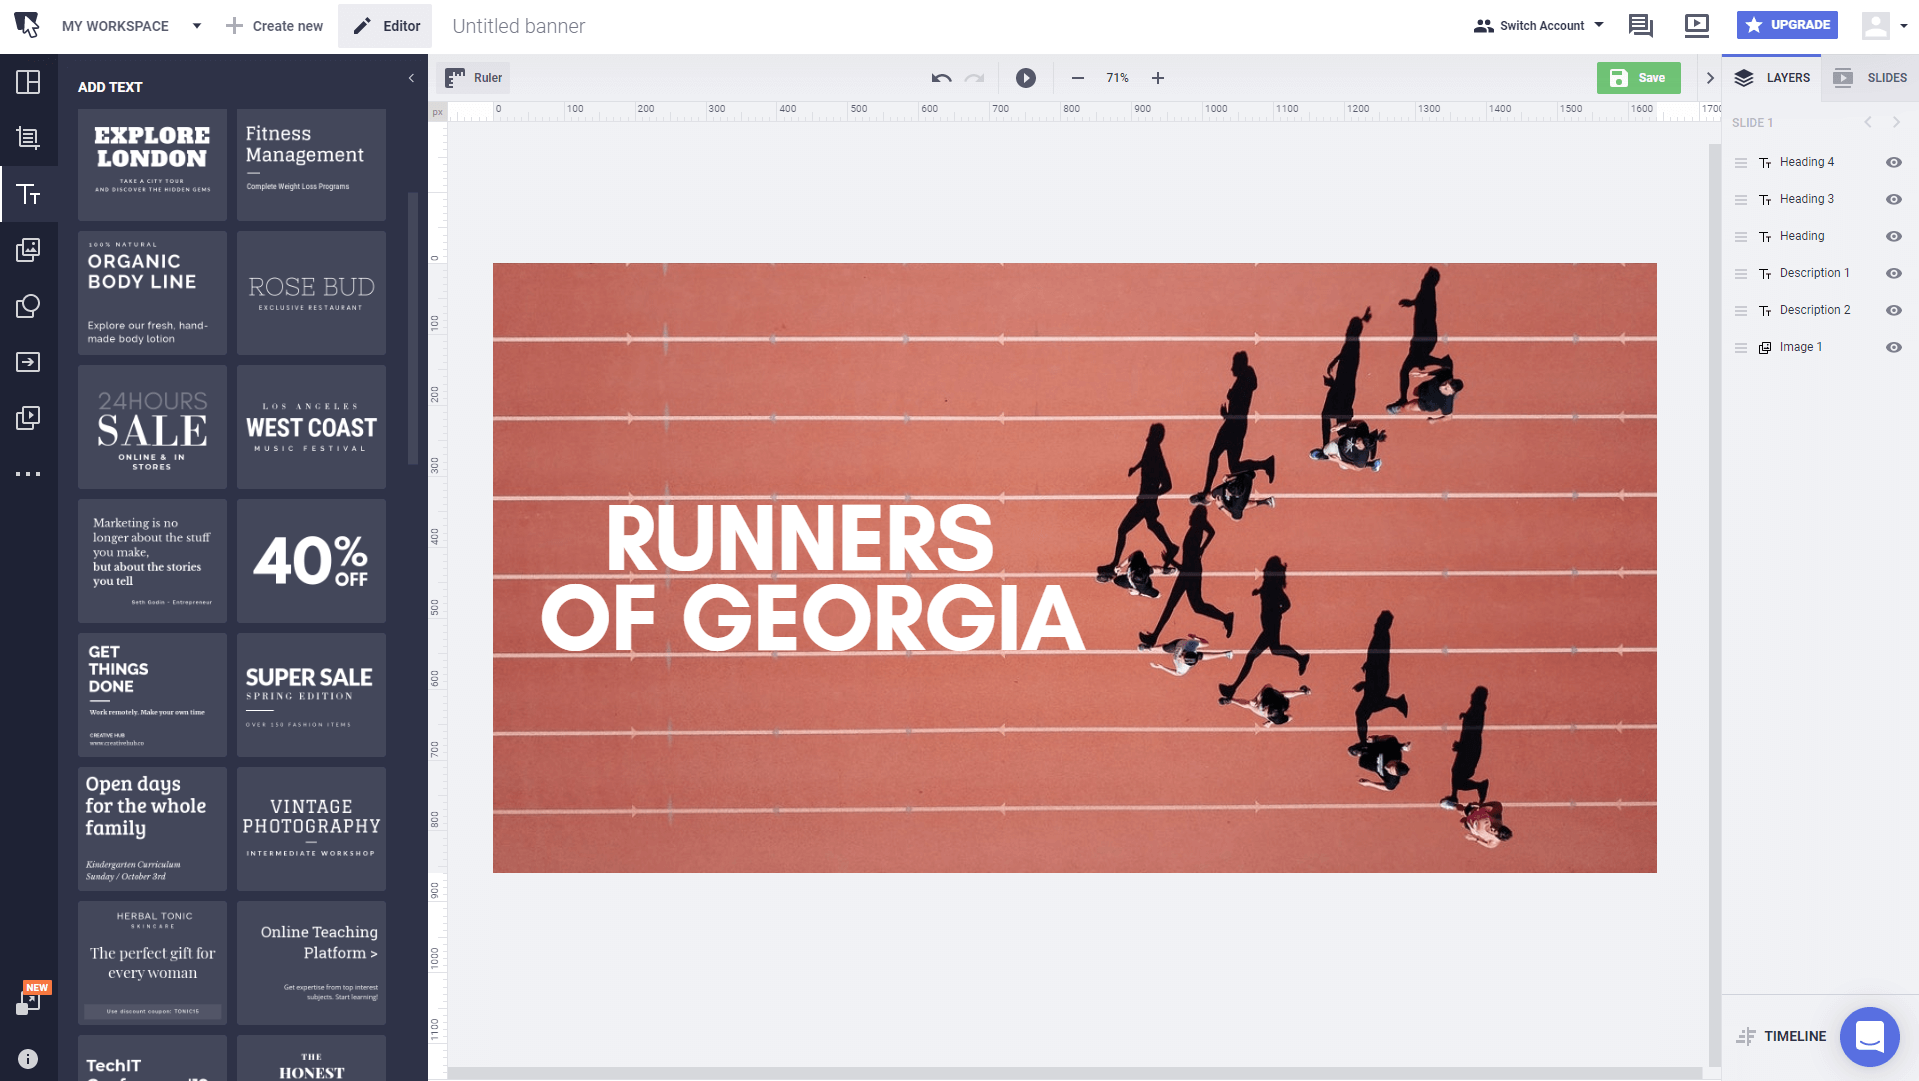This screenshot has height=1081, width=1919.
Task: Hide the Description 1 layer
Action: coord(1894,274)
